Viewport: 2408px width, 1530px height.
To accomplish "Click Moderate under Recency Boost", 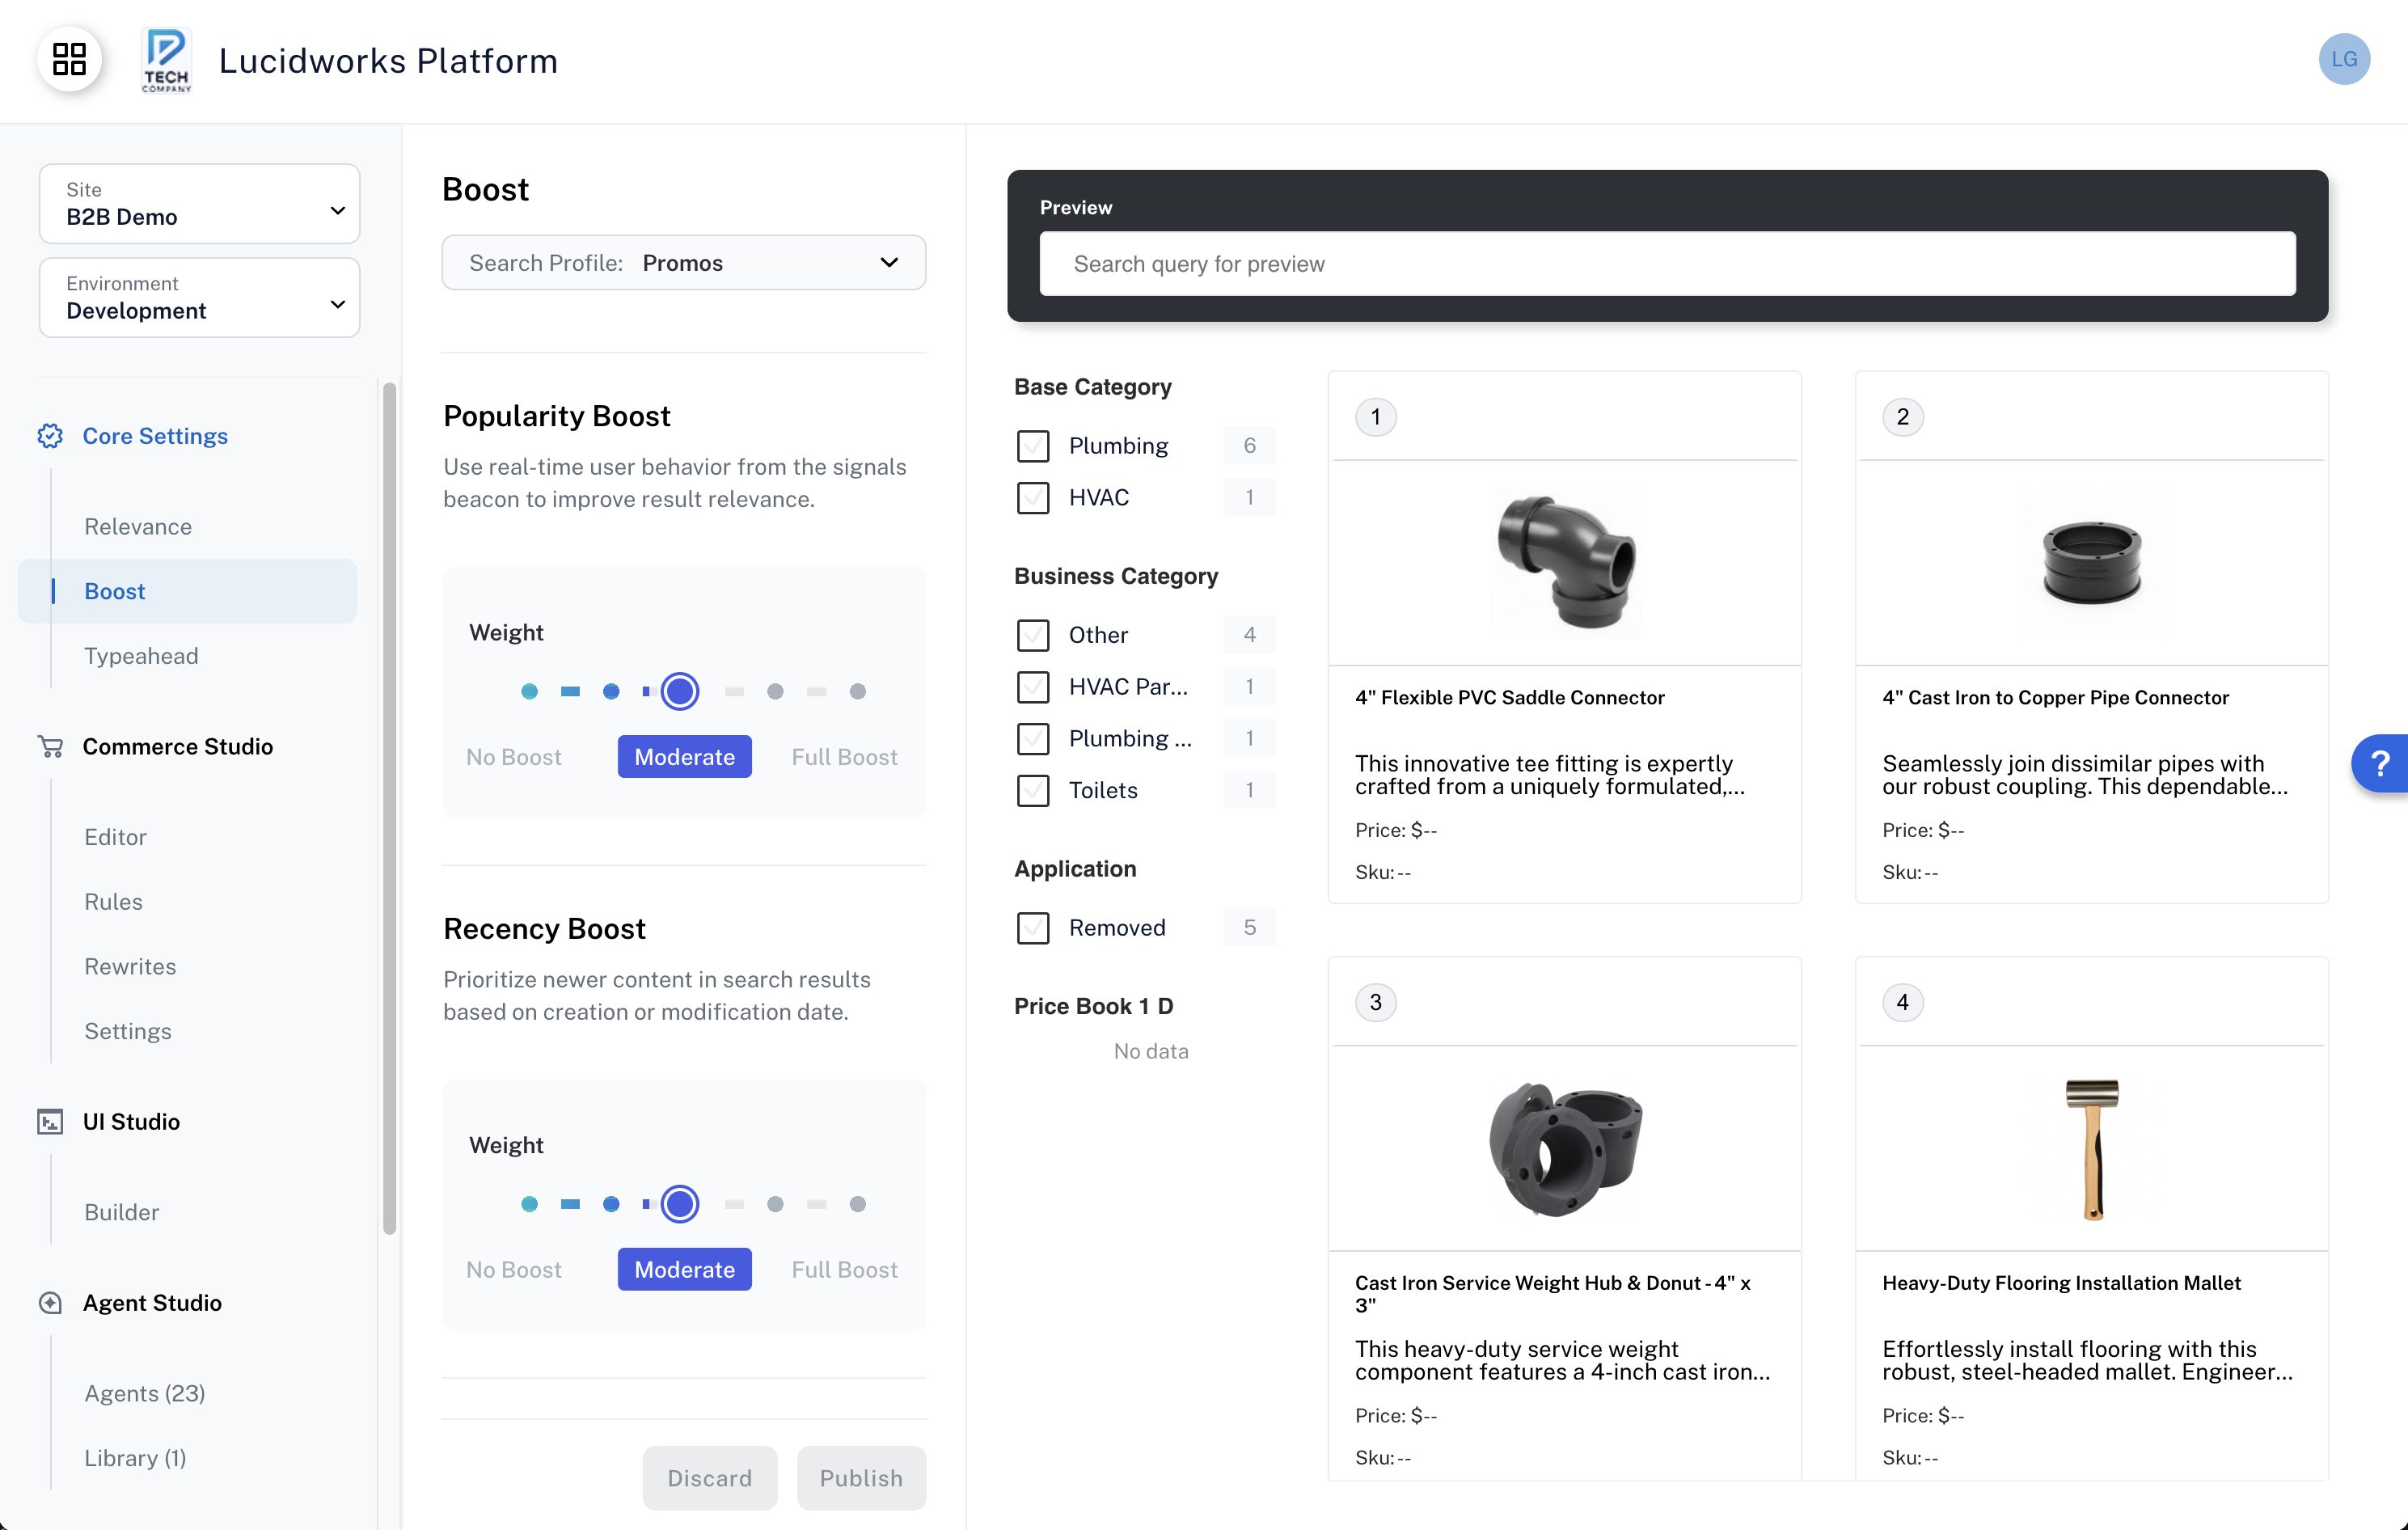I will pyautogui.click(x=685, y=1269).
